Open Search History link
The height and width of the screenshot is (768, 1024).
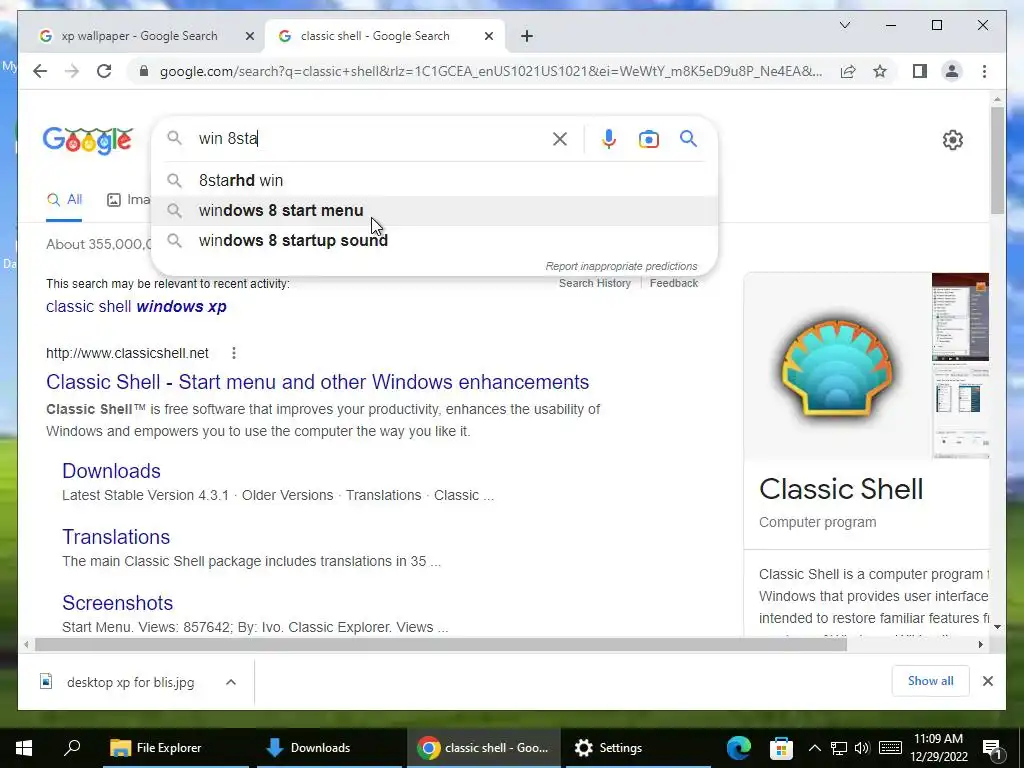tap(594, 283)
